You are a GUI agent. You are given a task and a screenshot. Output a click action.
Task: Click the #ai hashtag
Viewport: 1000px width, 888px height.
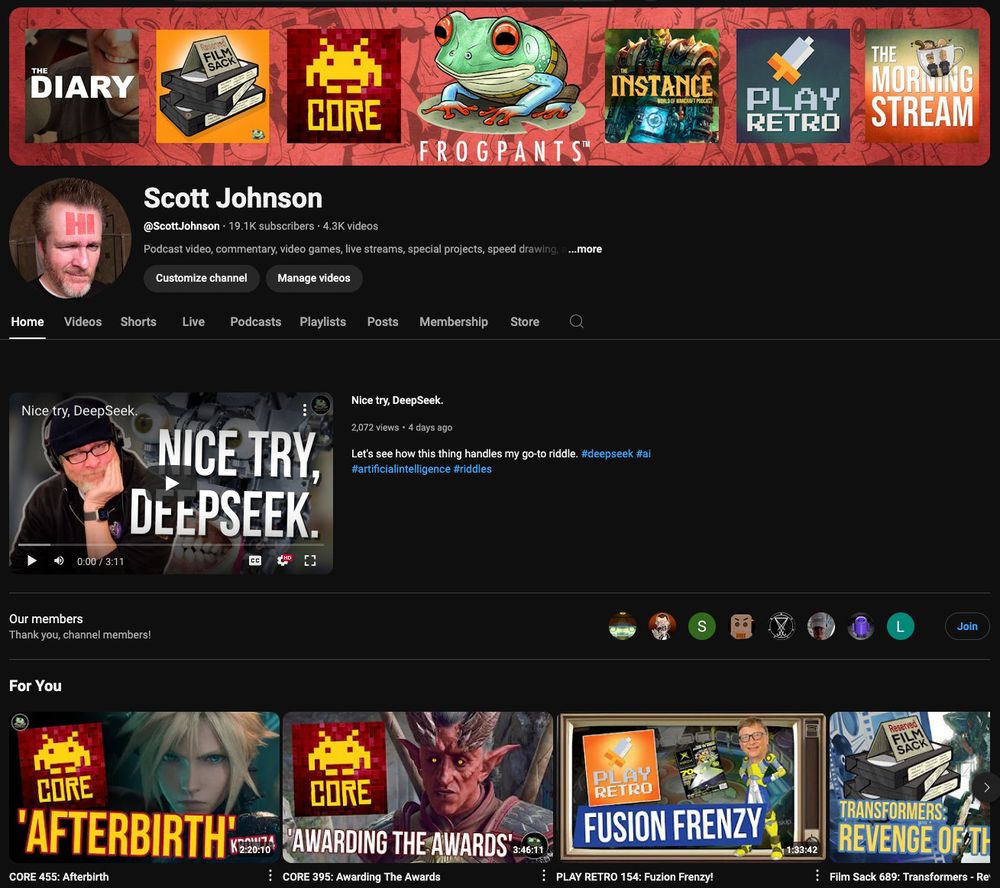click(x=643, y=454)
